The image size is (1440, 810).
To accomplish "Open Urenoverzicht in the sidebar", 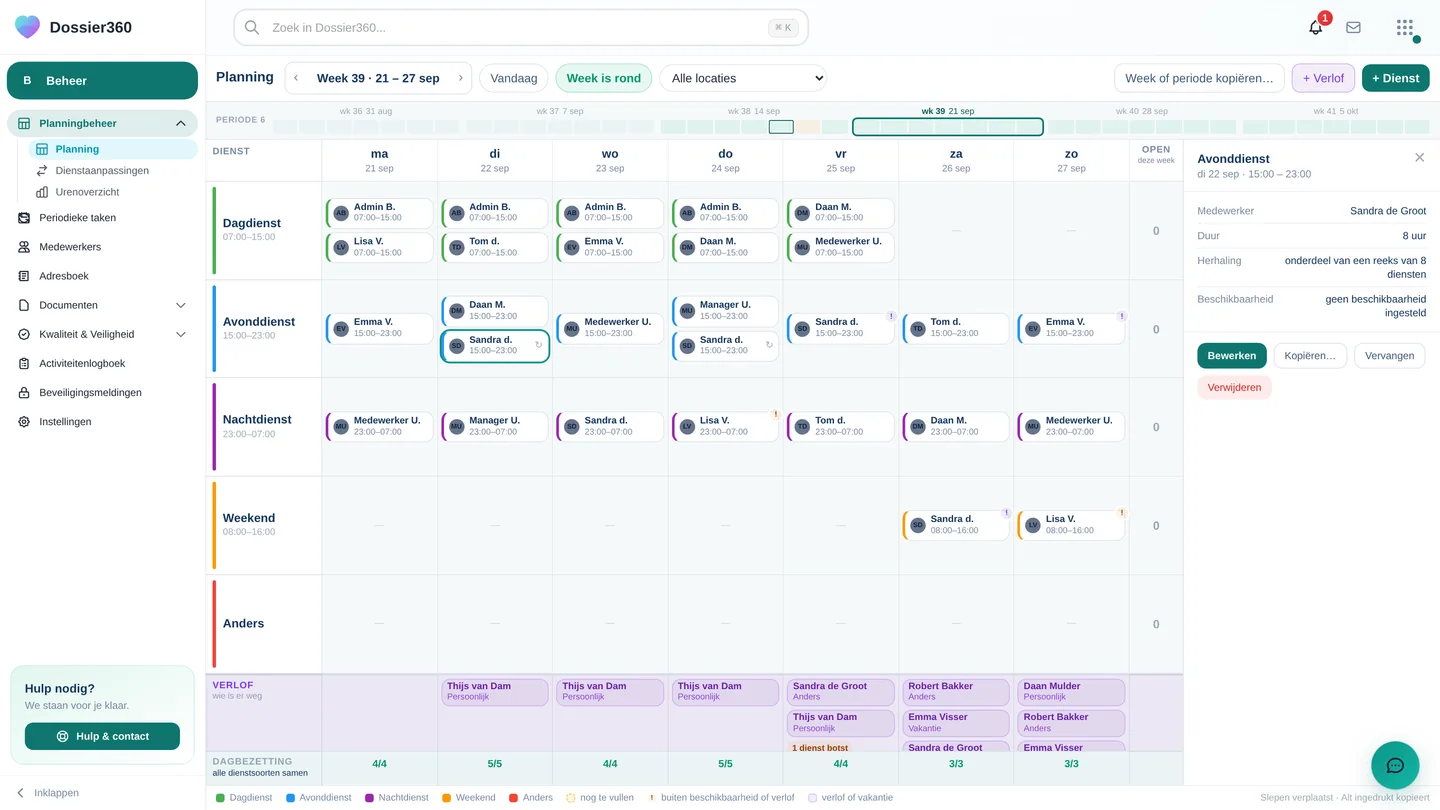I will (x=113, y=192).
